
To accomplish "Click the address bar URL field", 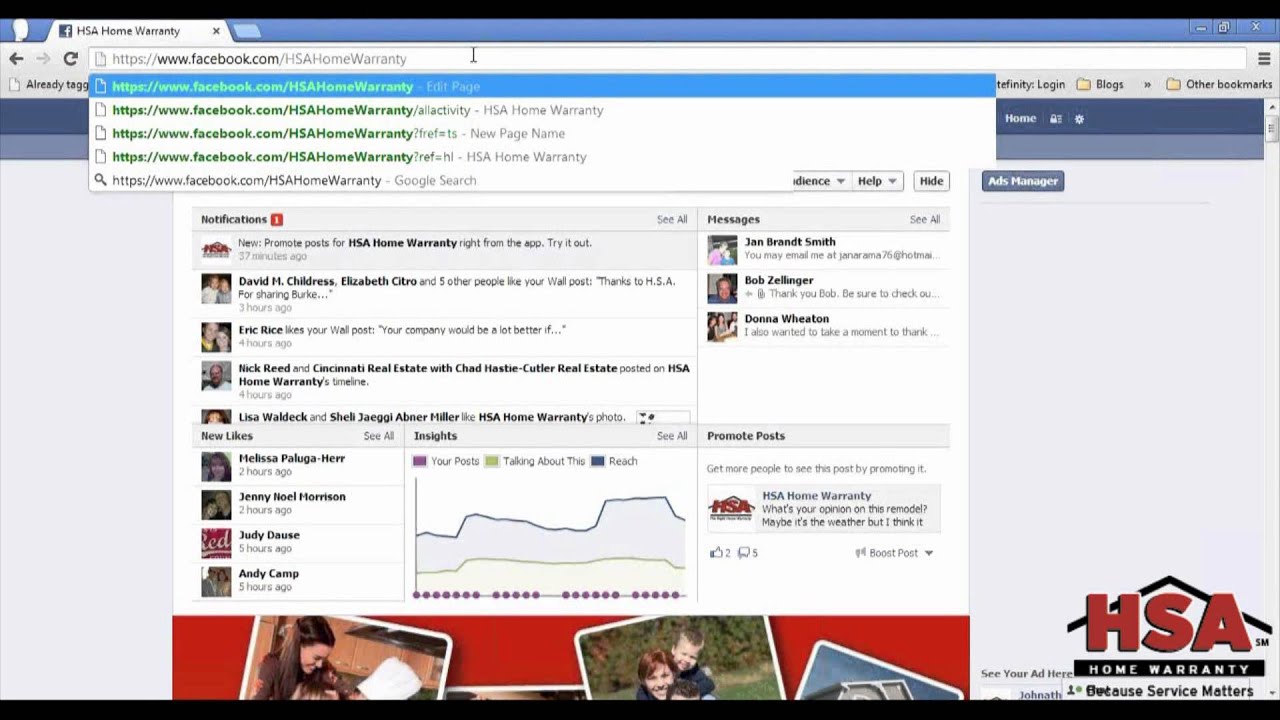I will (667, 59).
